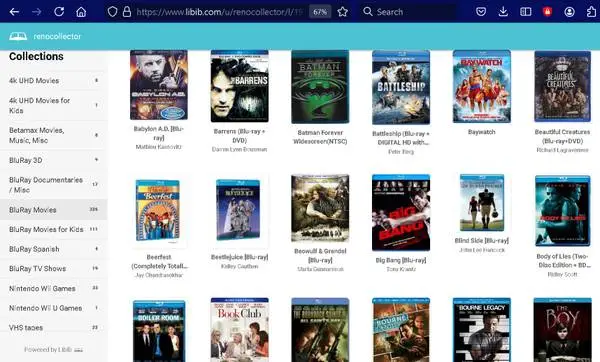The image size is (600, 362).
Task: Open BluRay Movies for Kids collection
Action: [x=54, y=229]
